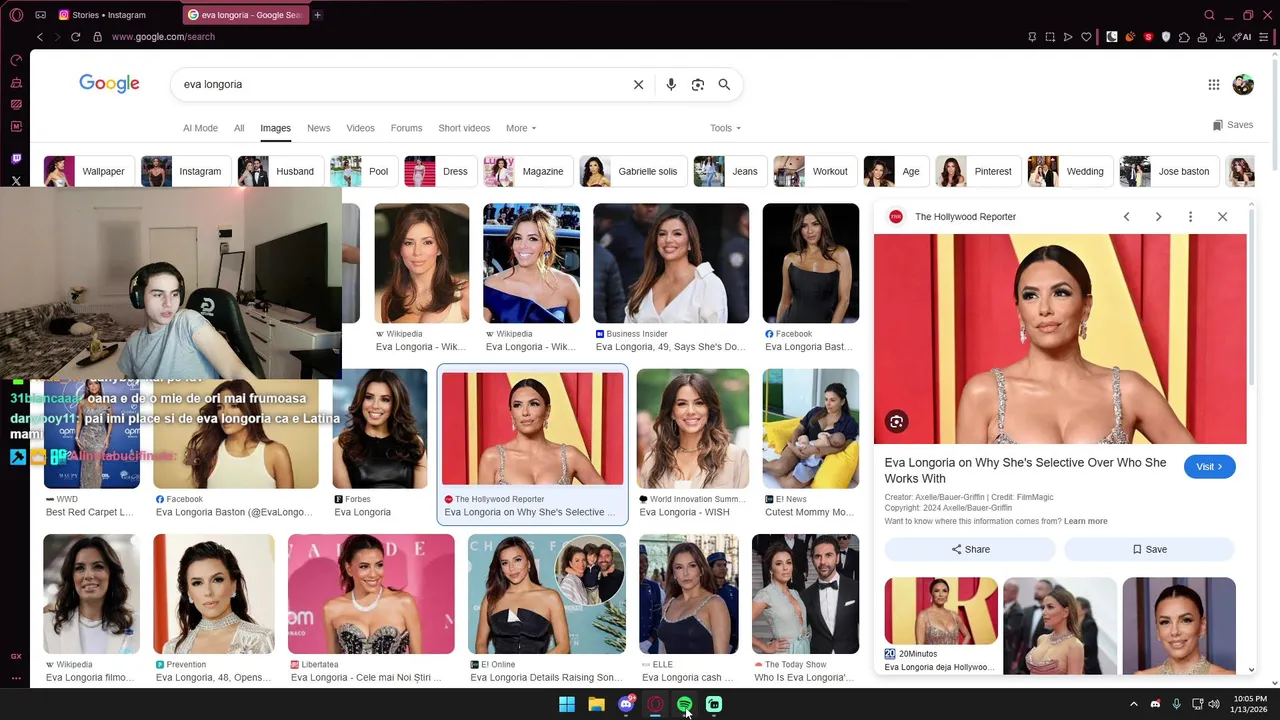Expand the More search menu
The image size is (1280, 720).
click(521, 128)
